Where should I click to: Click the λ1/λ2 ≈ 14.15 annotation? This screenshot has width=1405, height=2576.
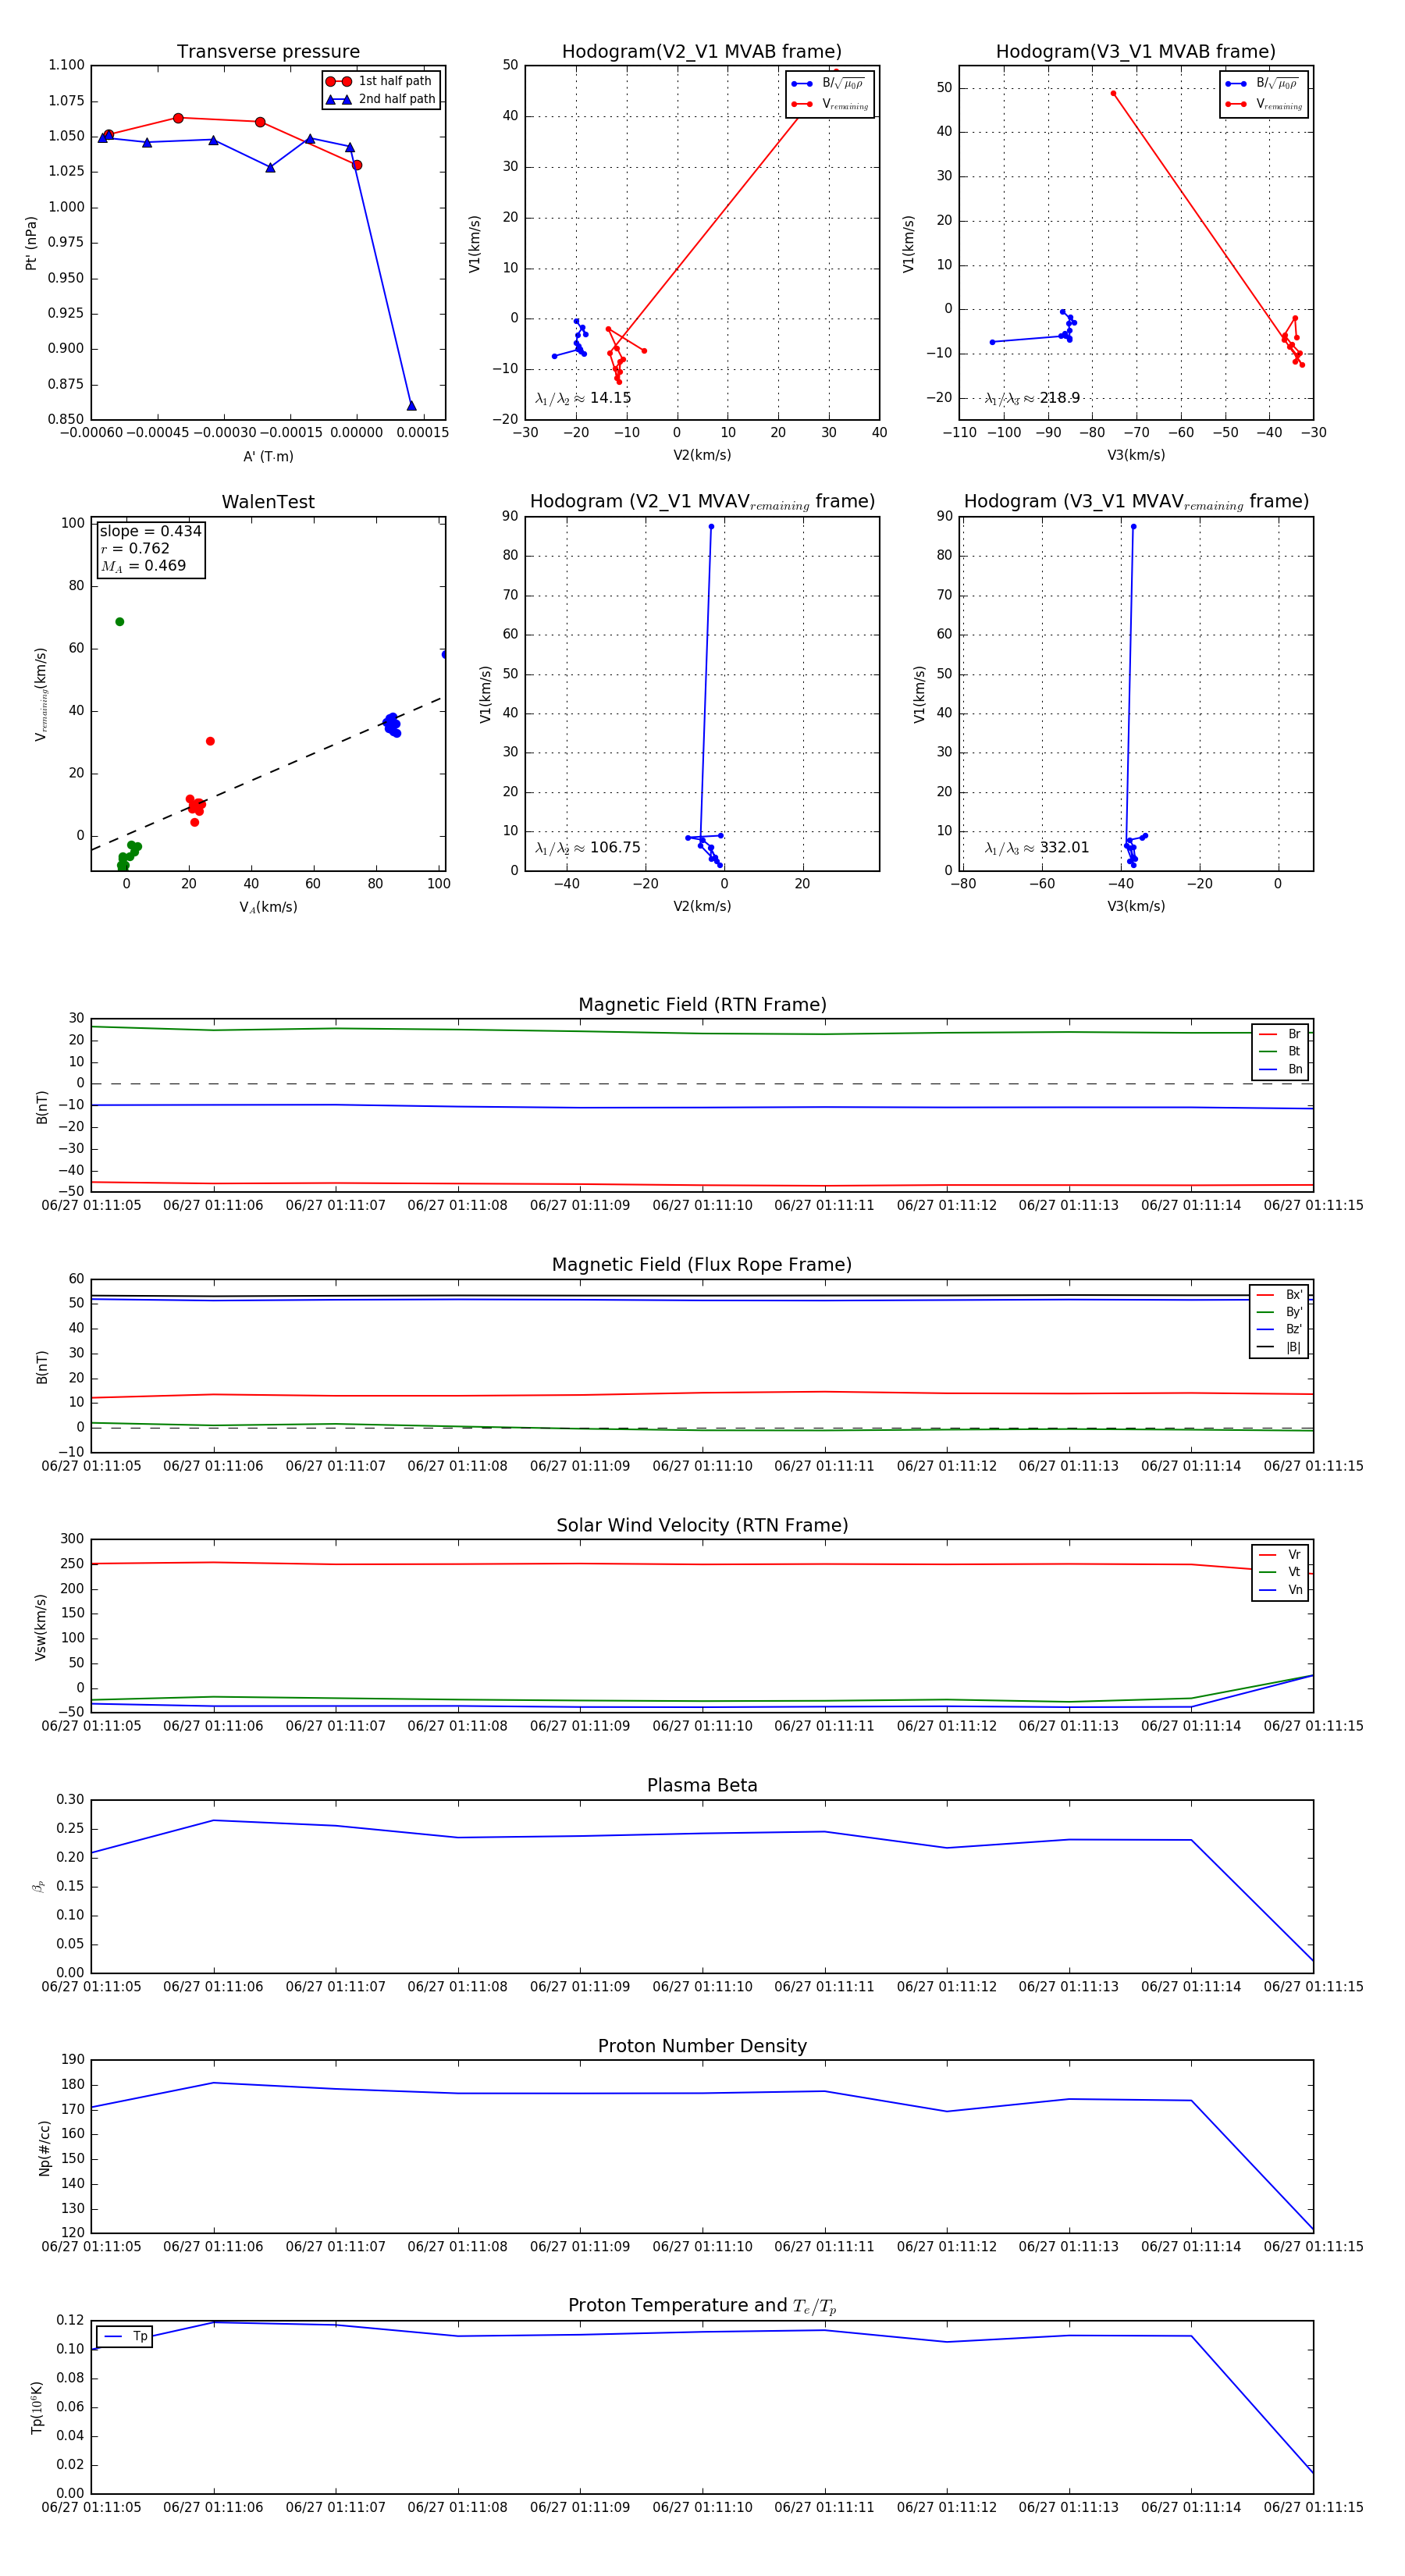pos(583,398)
